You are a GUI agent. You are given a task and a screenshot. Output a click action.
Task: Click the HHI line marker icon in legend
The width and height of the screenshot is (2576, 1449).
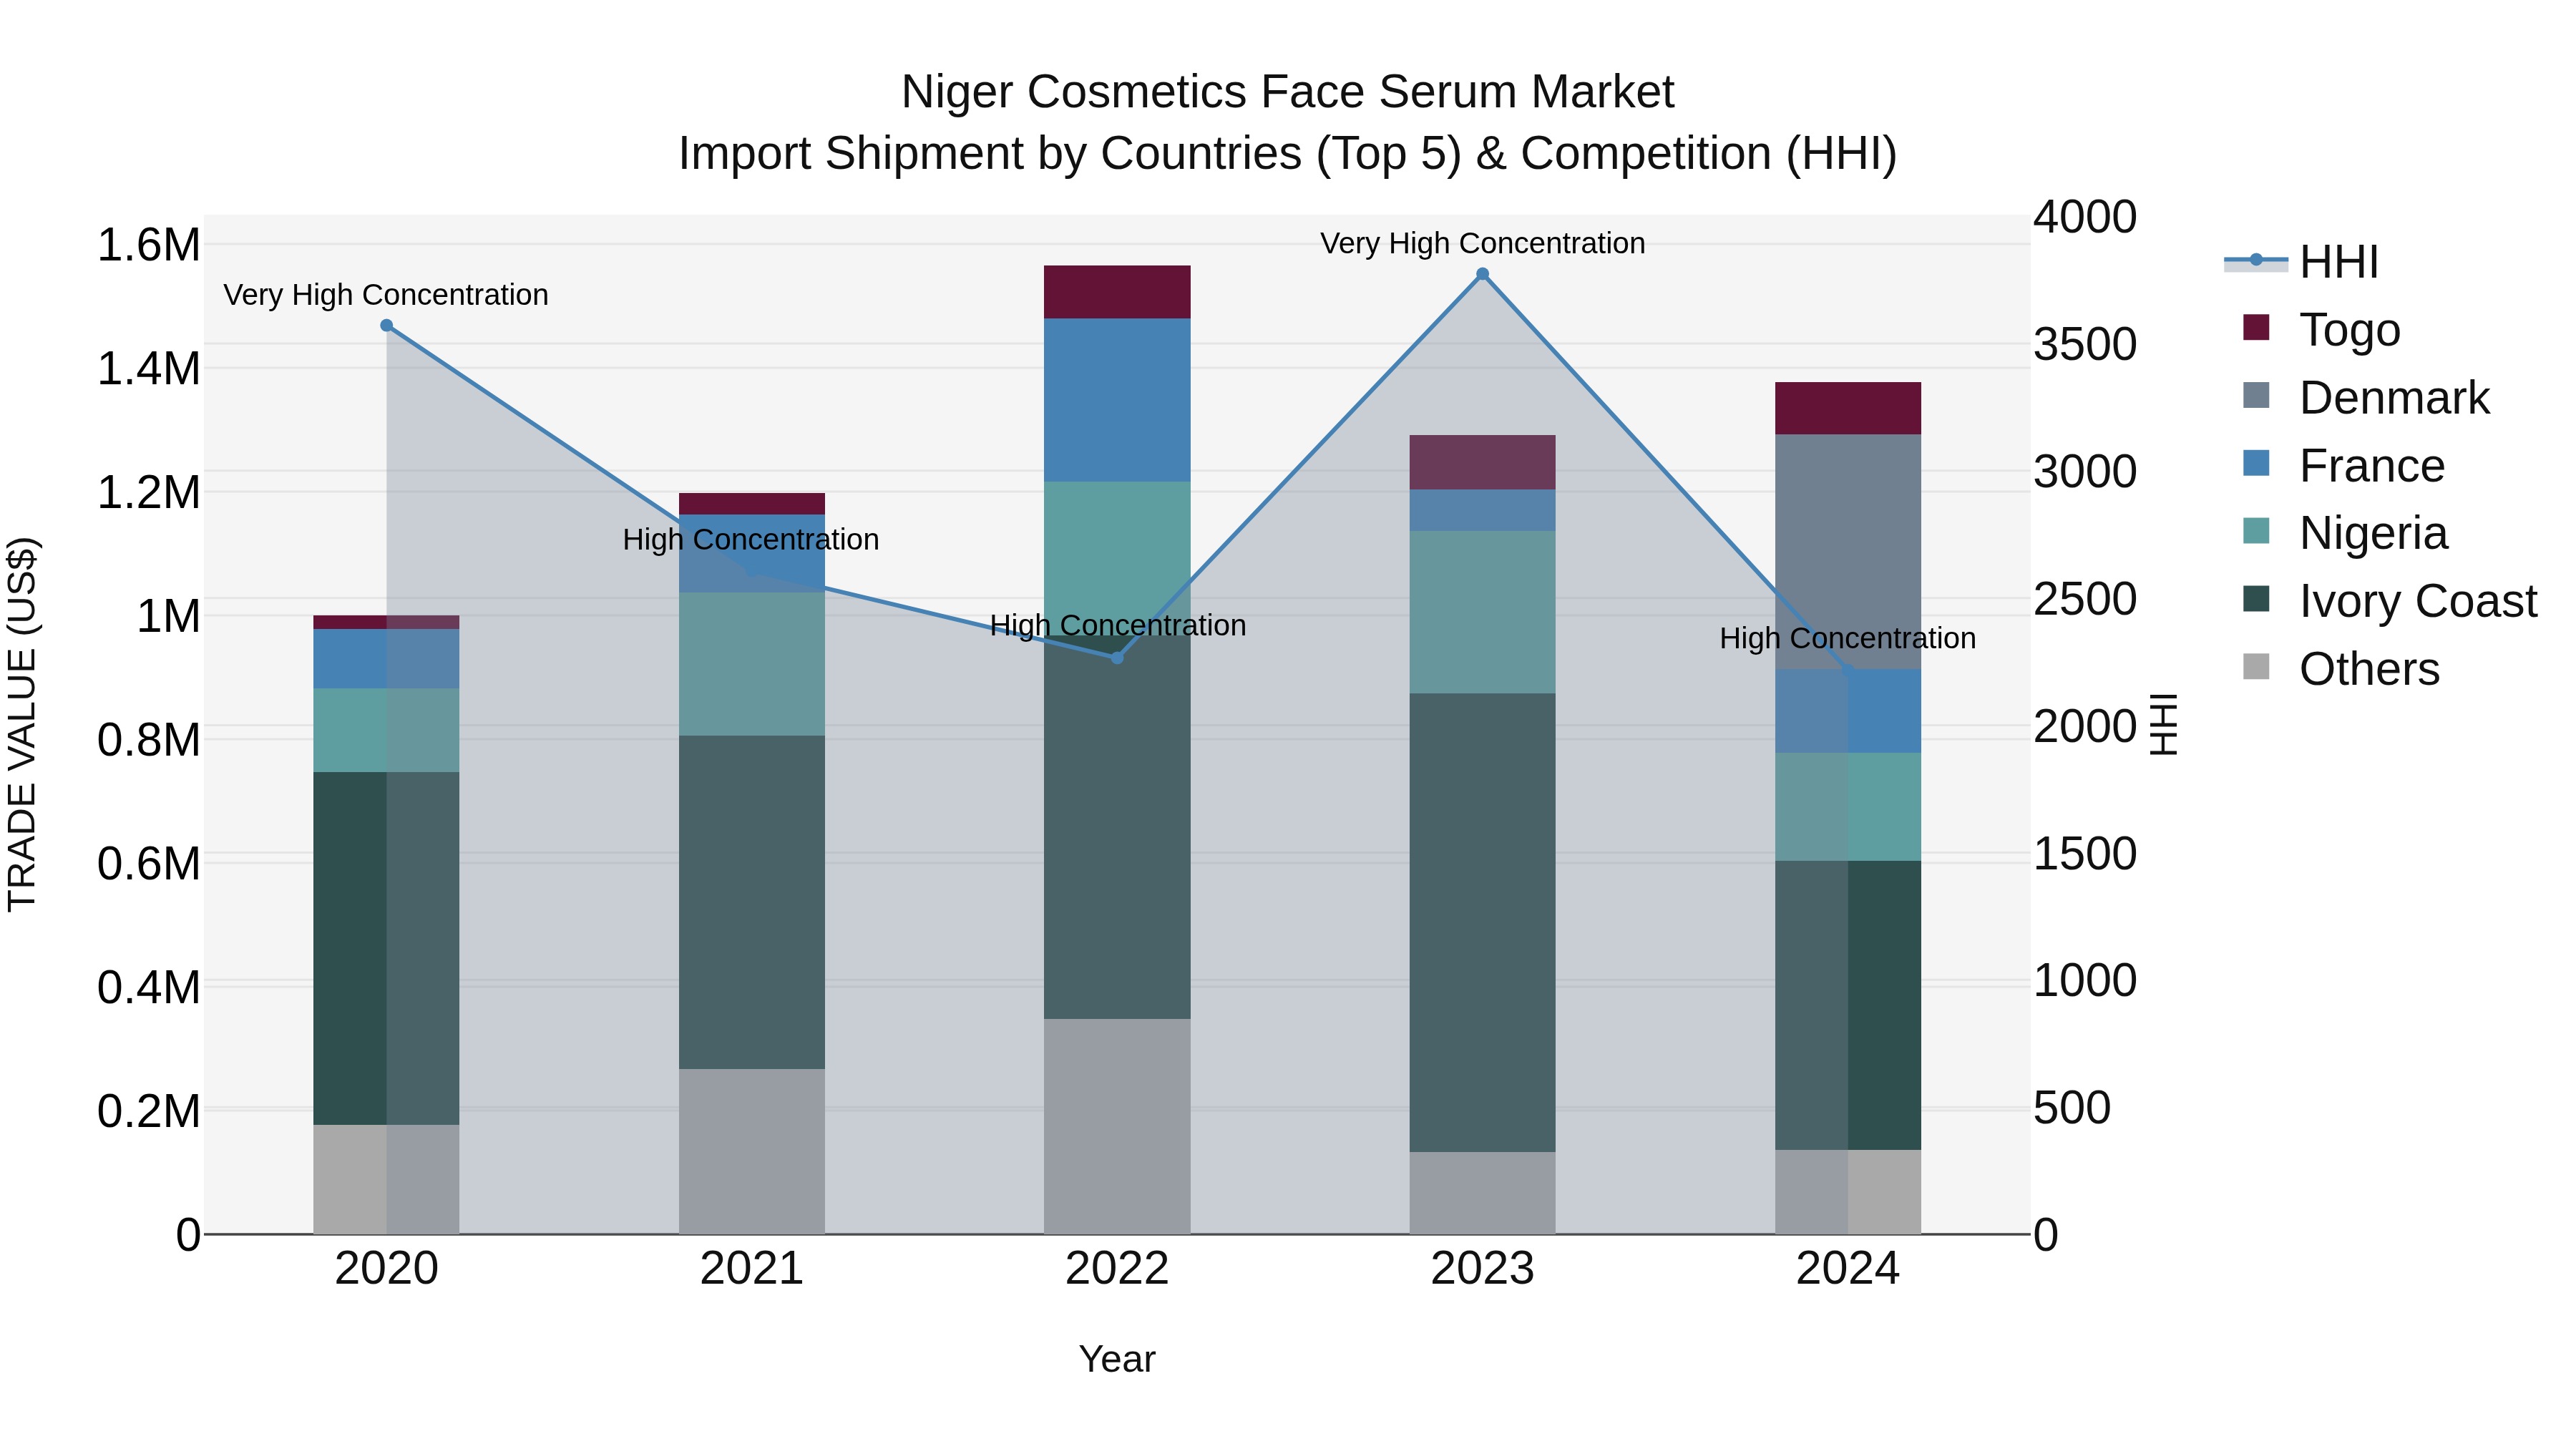pyautogui.click(x=2256, y=261)
